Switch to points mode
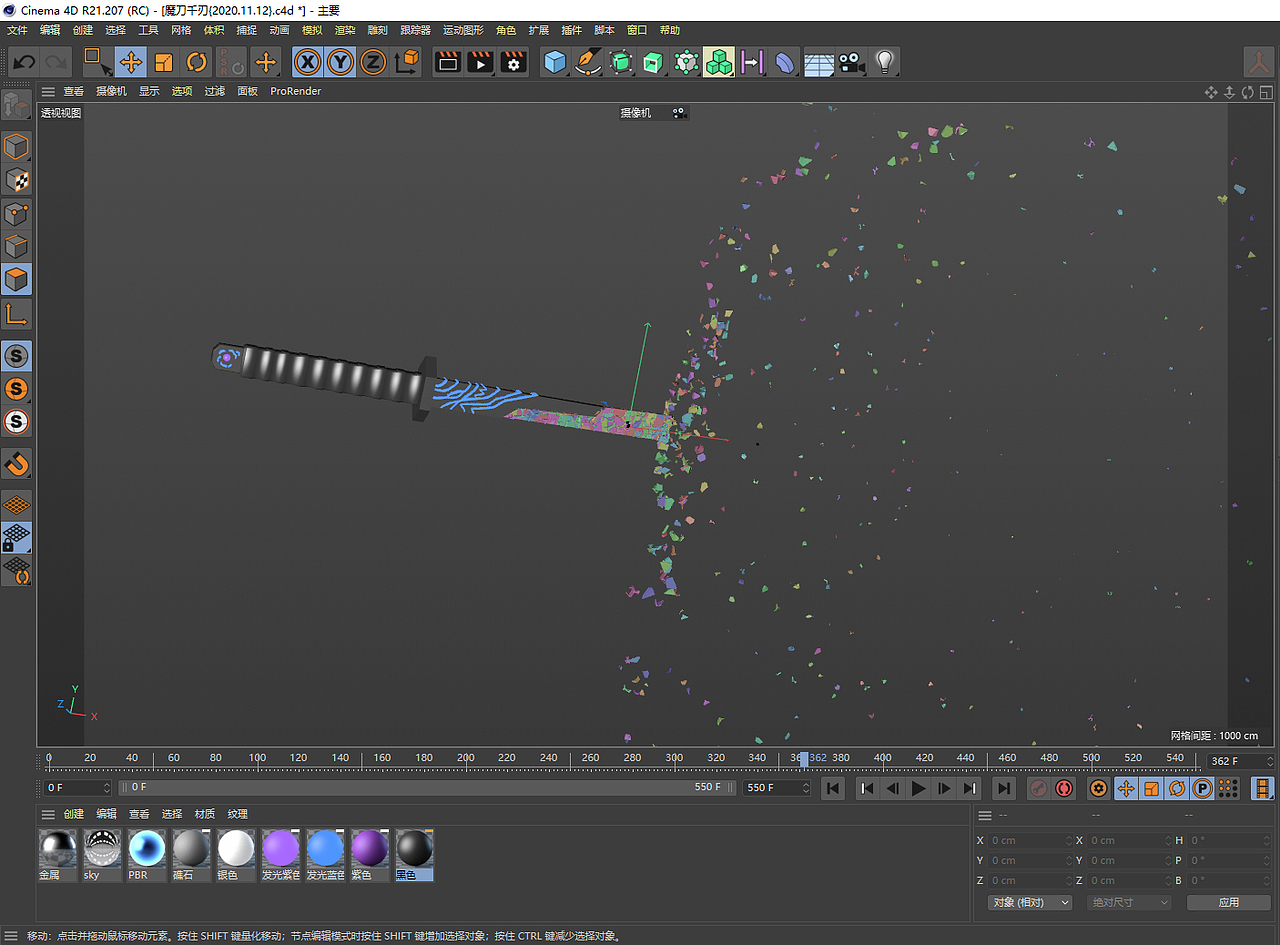This screenshot has width=1280, height=945. (x=17, y=214)
